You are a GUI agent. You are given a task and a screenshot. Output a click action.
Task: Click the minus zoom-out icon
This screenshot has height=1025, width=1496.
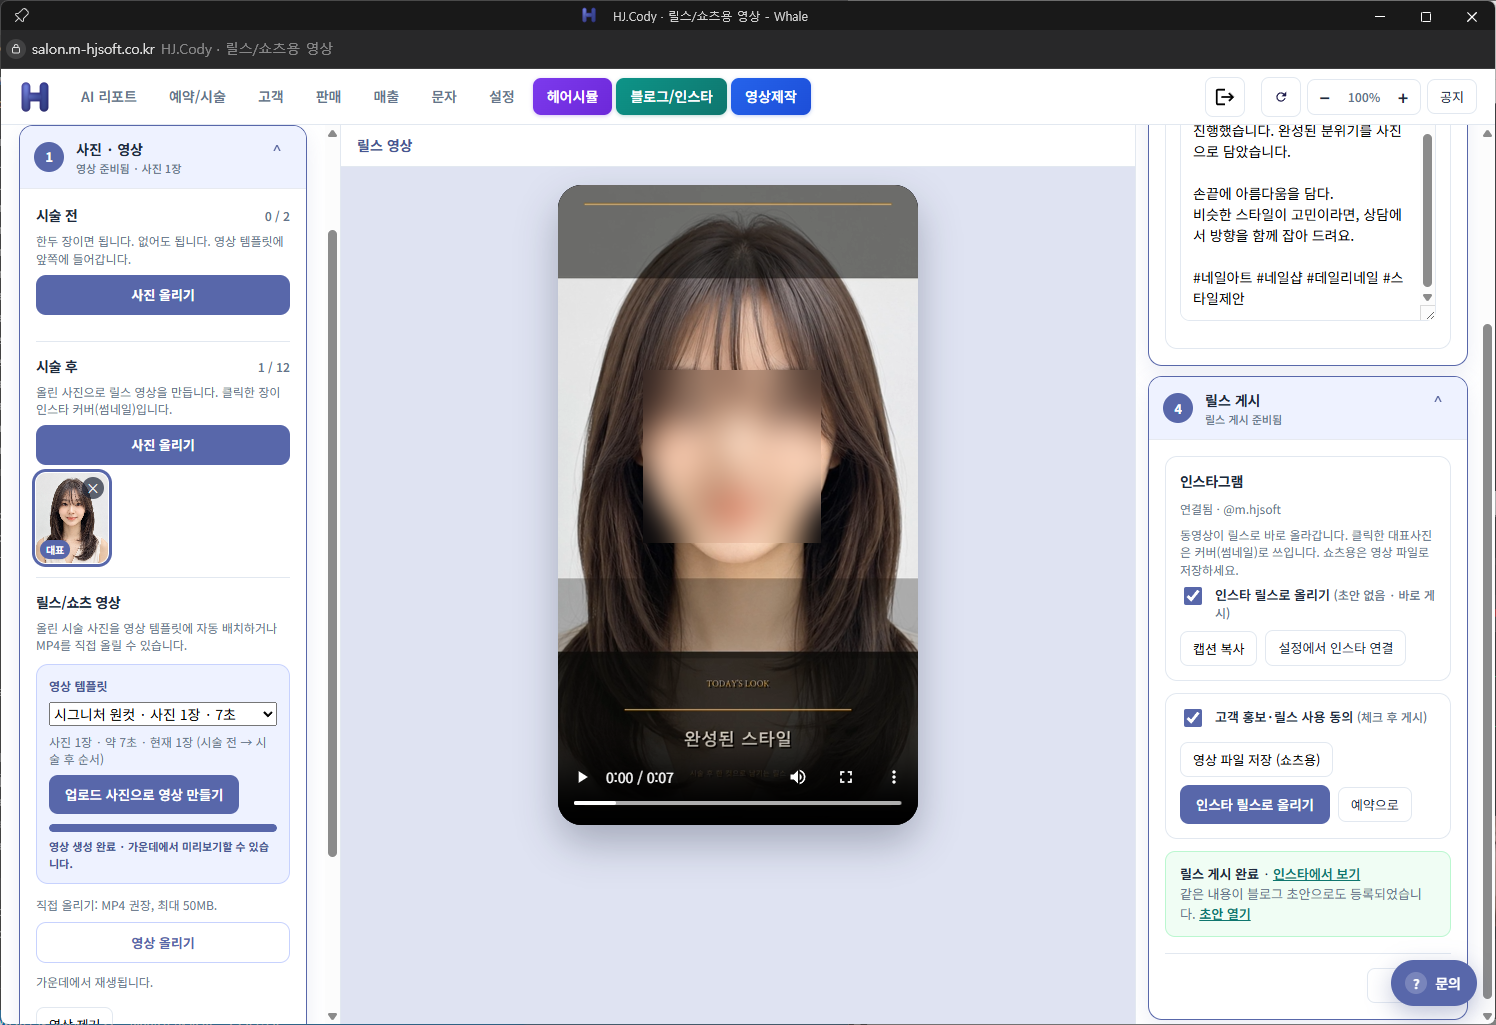(x=1325, y=98)
